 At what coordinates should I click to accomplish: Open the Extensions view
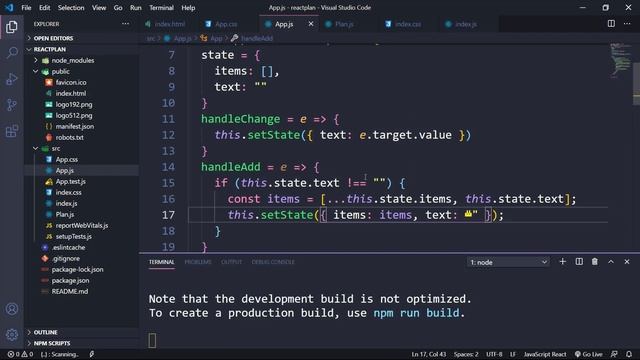pos(12,131)
